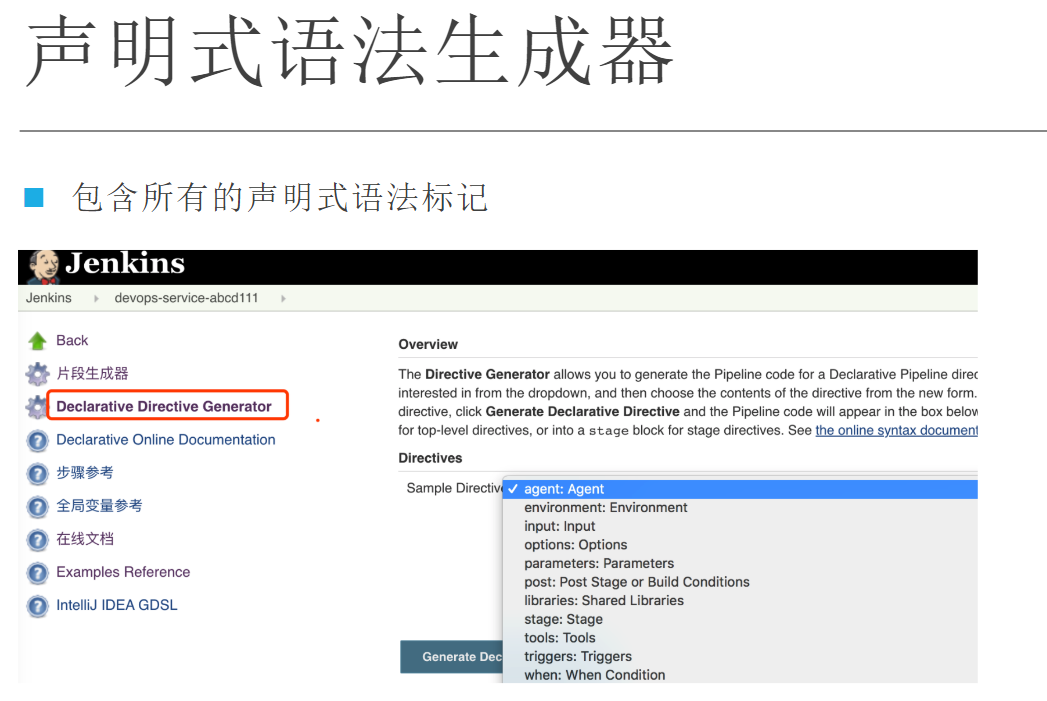Click the 'Directives' heading
Screen dimensions: 1047x701
430,458
